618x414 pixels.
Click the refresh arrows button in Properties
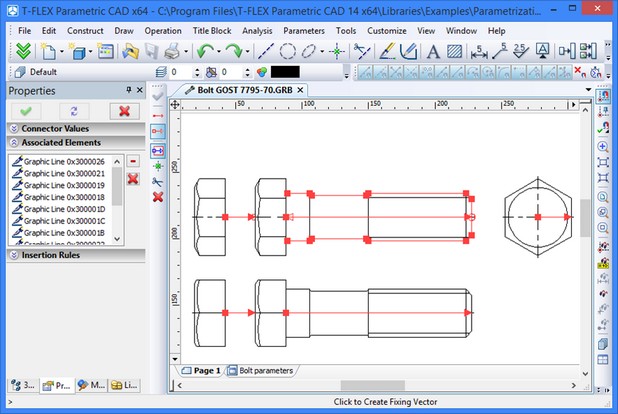74,111
